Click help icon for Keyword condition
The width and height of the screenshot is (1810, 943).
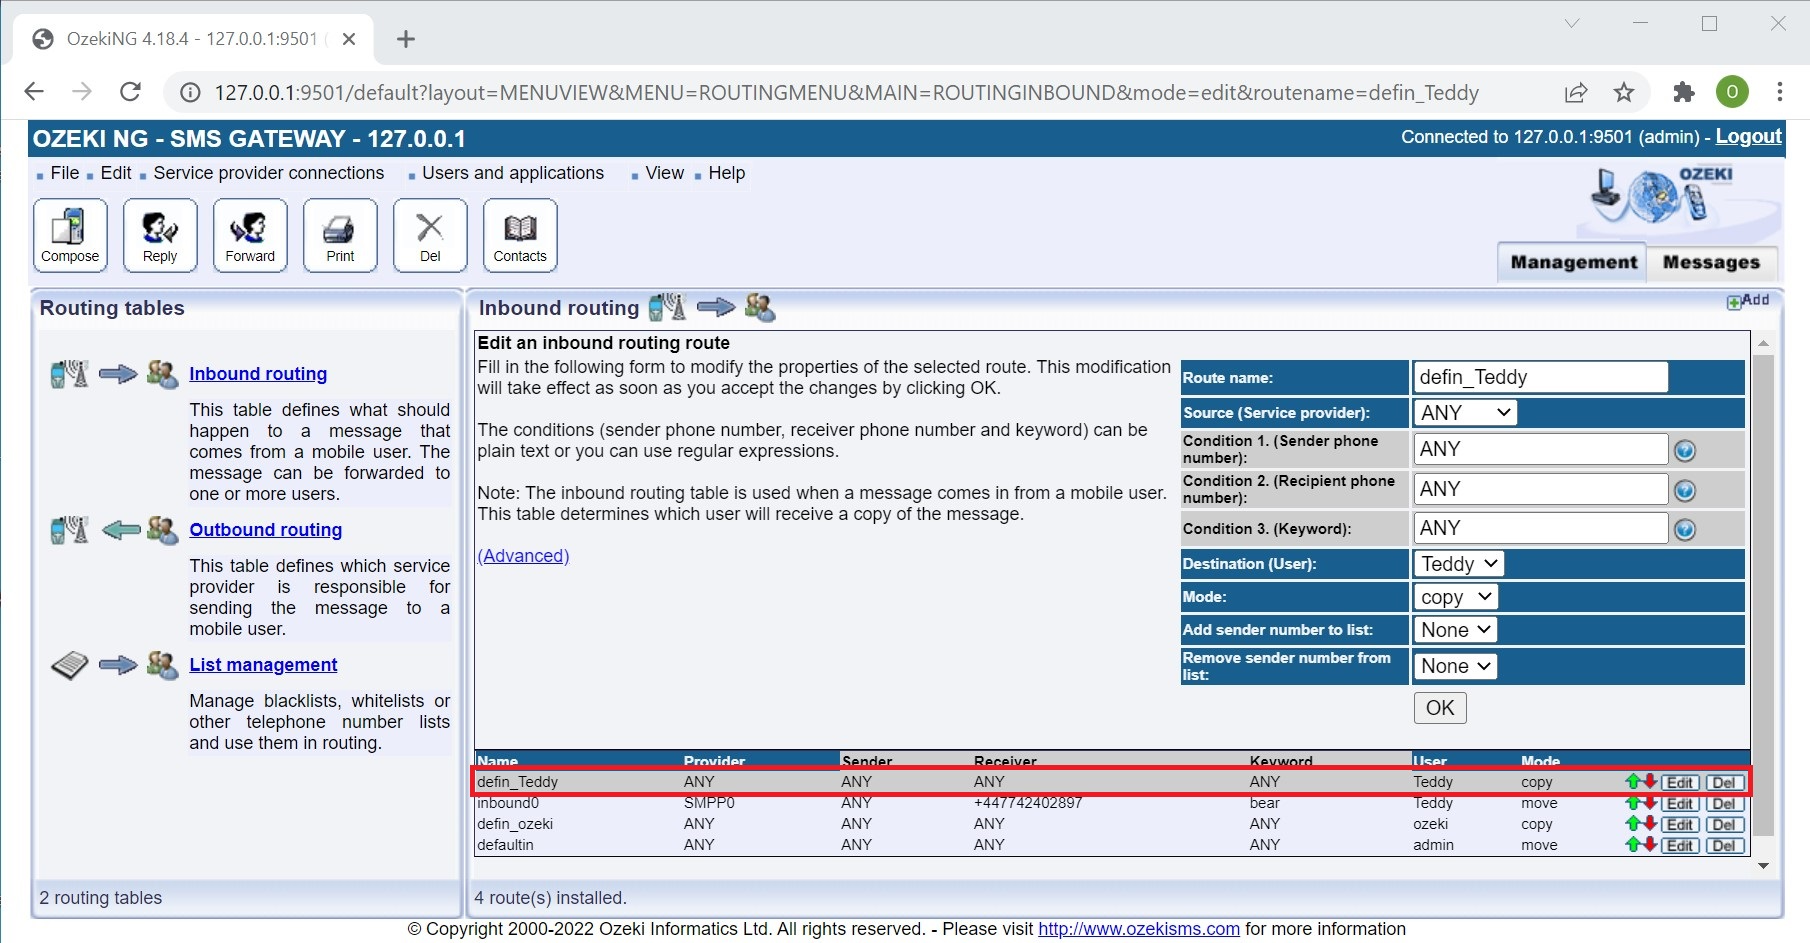tap(1685, 529)
